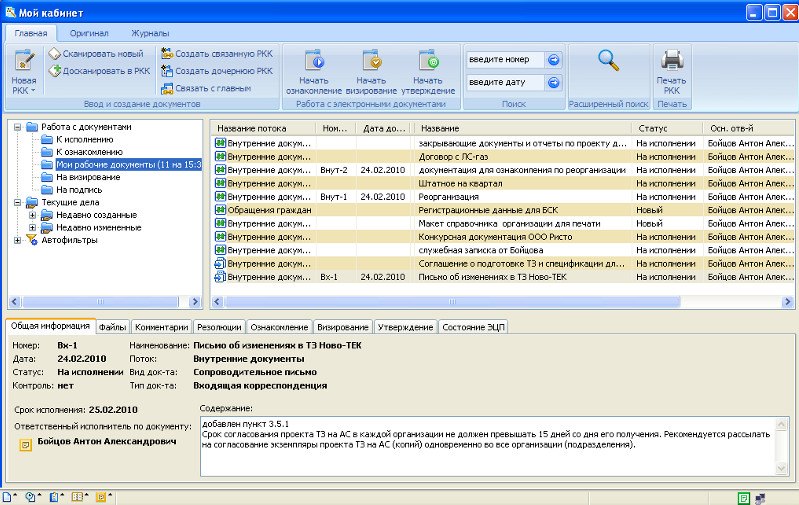Run search with number field arrow button

pos(553,60)
